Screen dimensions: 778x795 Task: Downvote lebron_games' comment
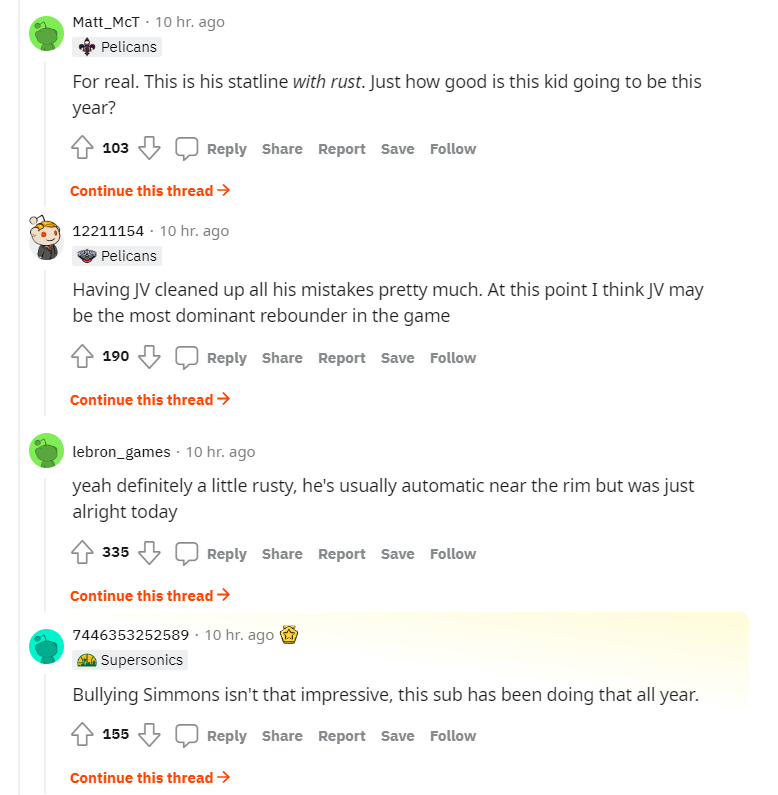point(149,554)
